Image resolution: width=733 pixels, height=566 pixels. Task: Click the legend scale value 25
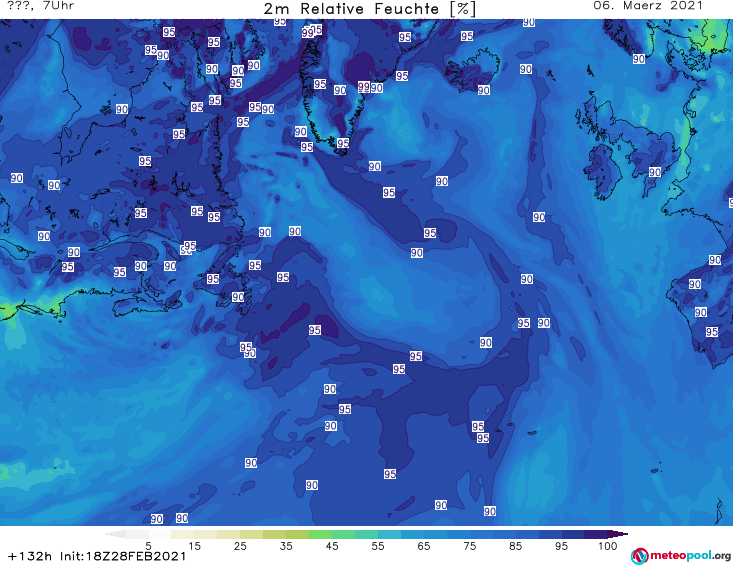pyautogui.click(x=240, y=546)
